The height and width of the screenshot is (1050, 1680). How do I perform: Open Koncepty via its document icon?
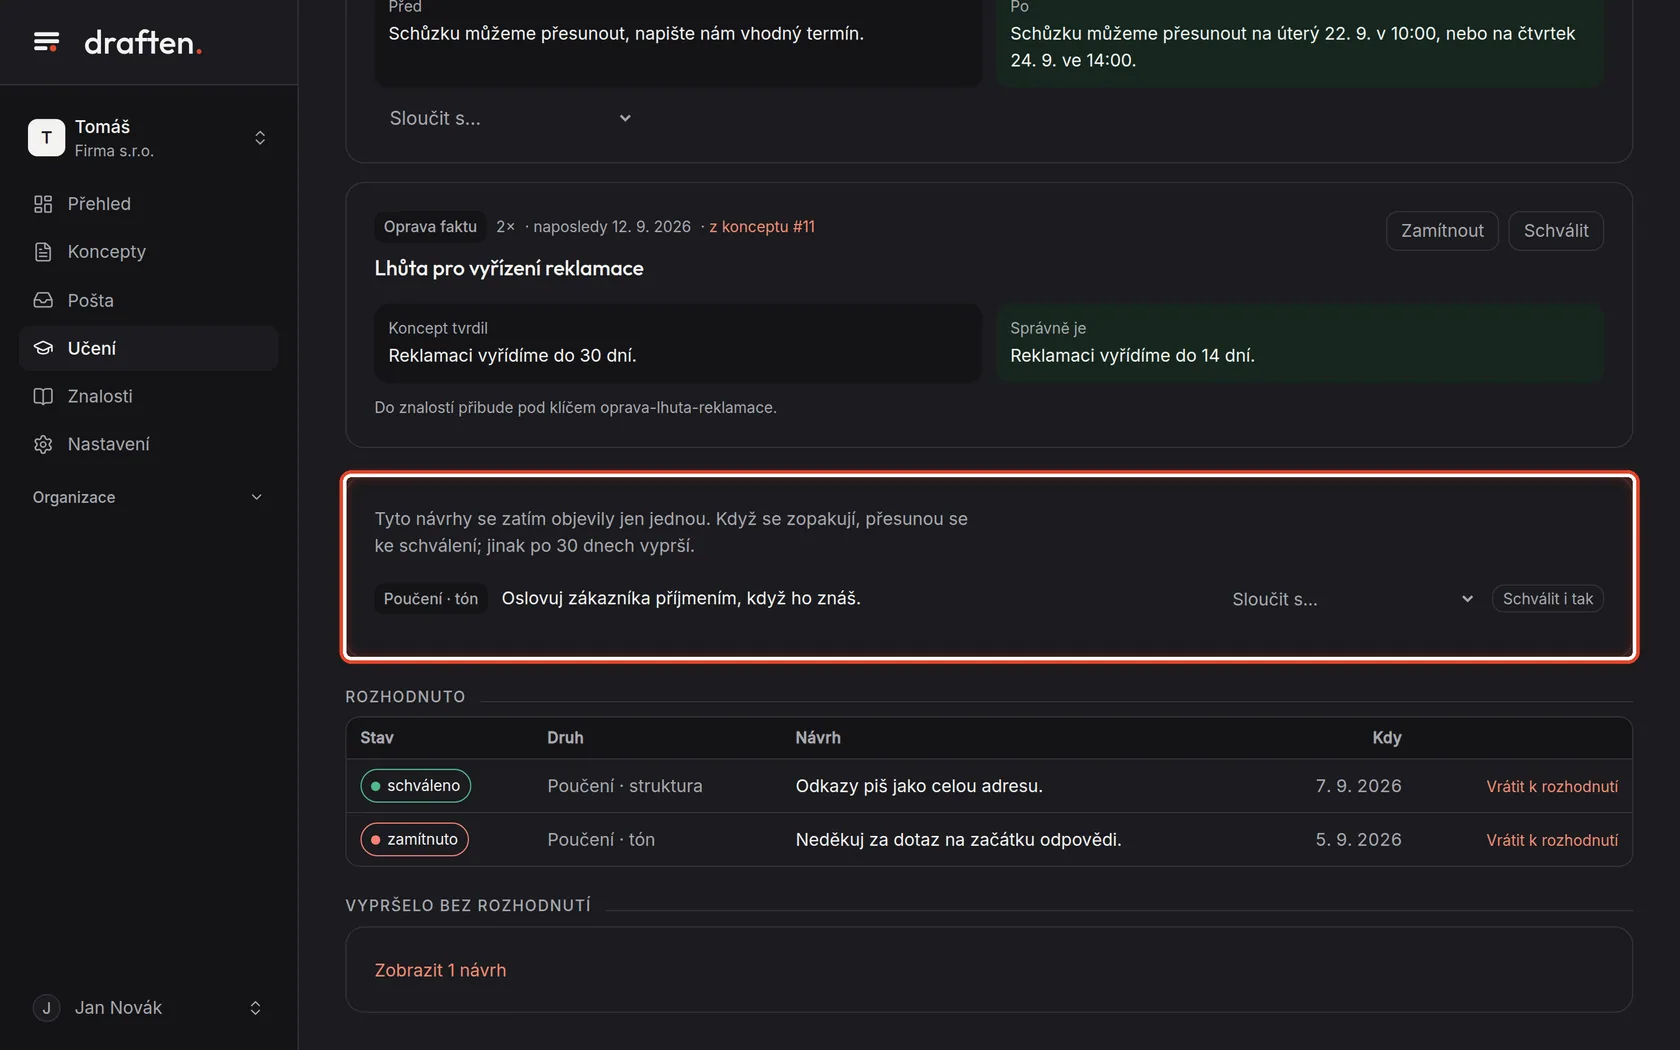coord(43,252)
